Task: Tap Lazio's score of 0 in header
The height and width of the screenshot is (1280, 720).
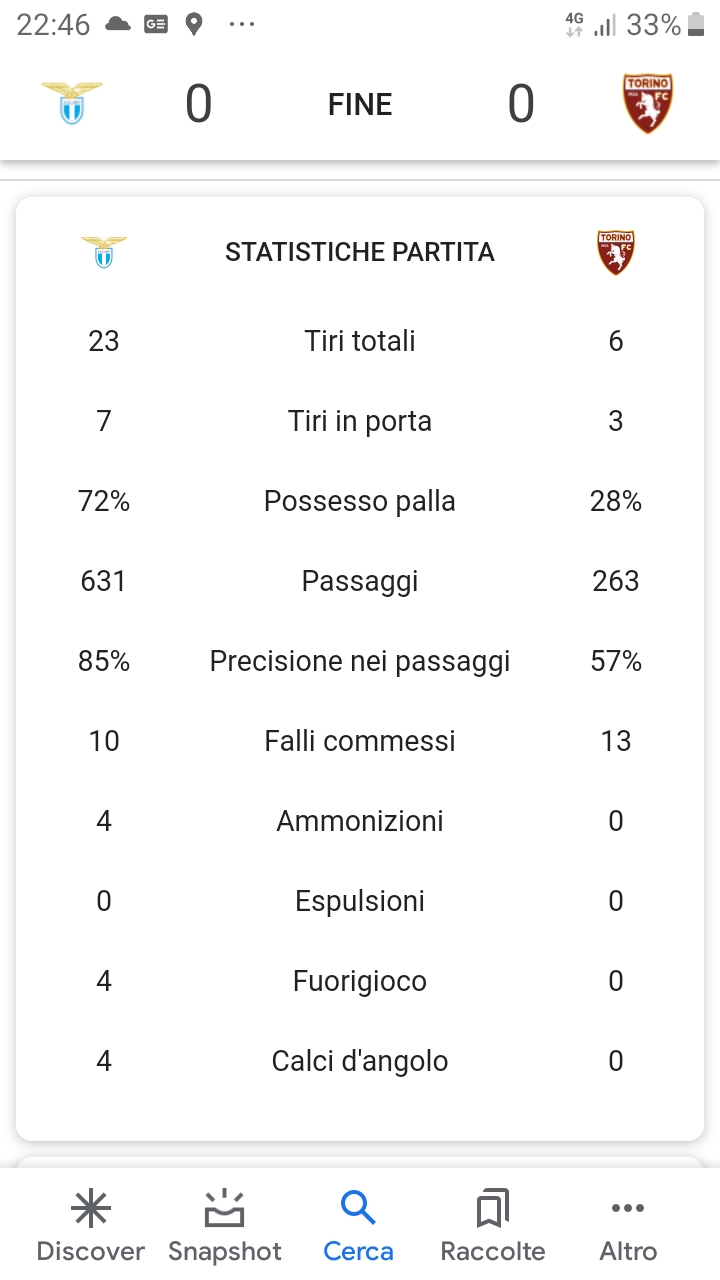Action: click(x=199, y=105)
